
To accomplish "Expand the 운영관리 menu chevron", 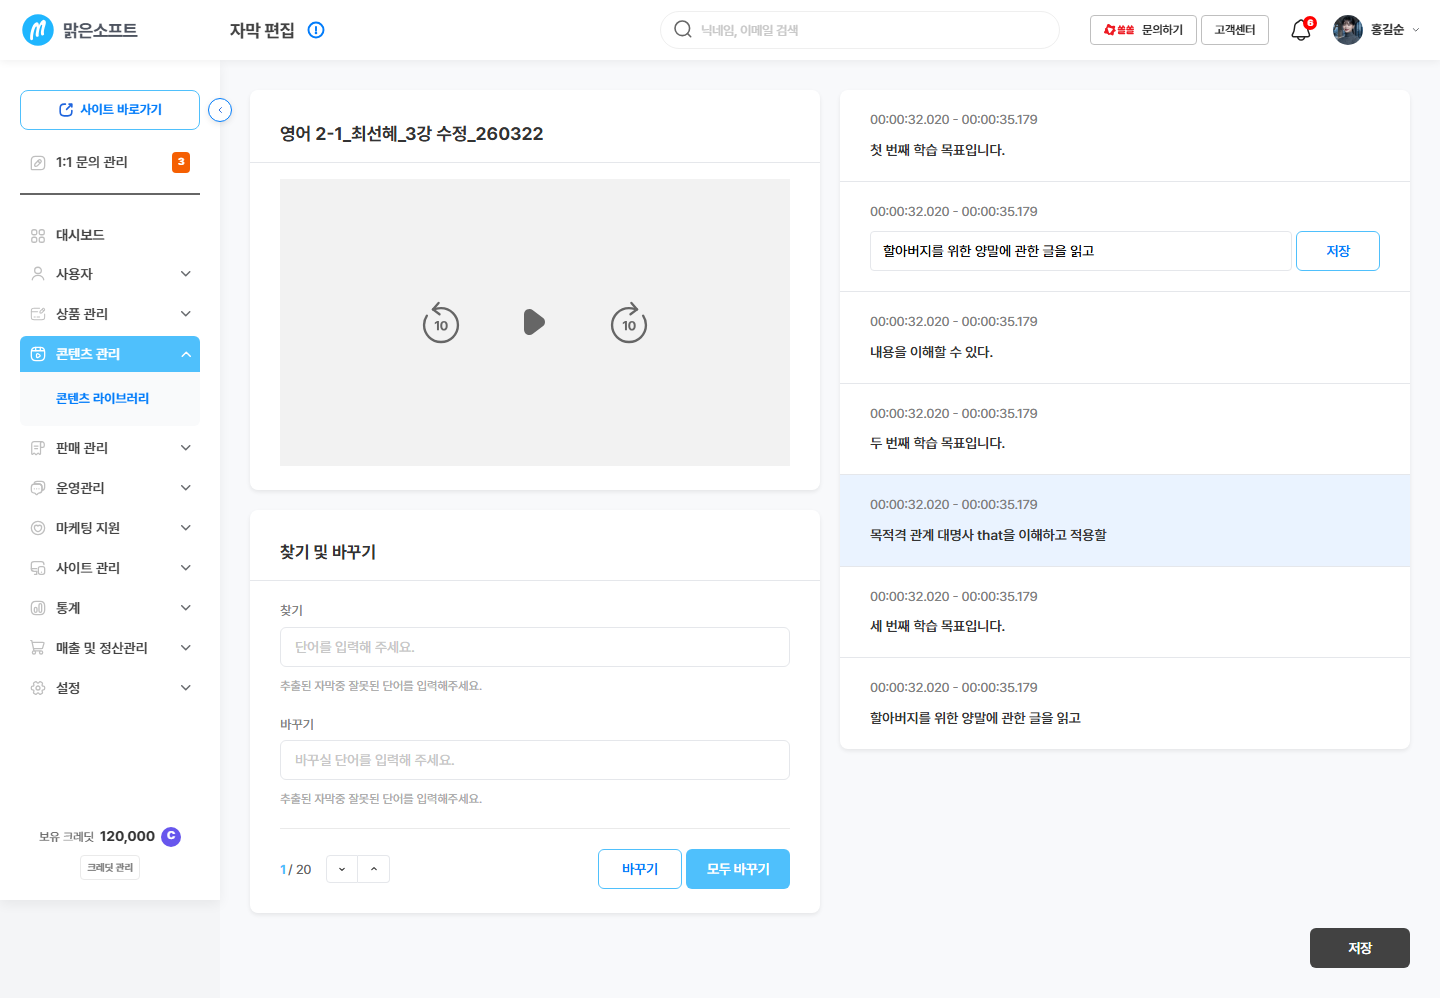I will 186,488.
